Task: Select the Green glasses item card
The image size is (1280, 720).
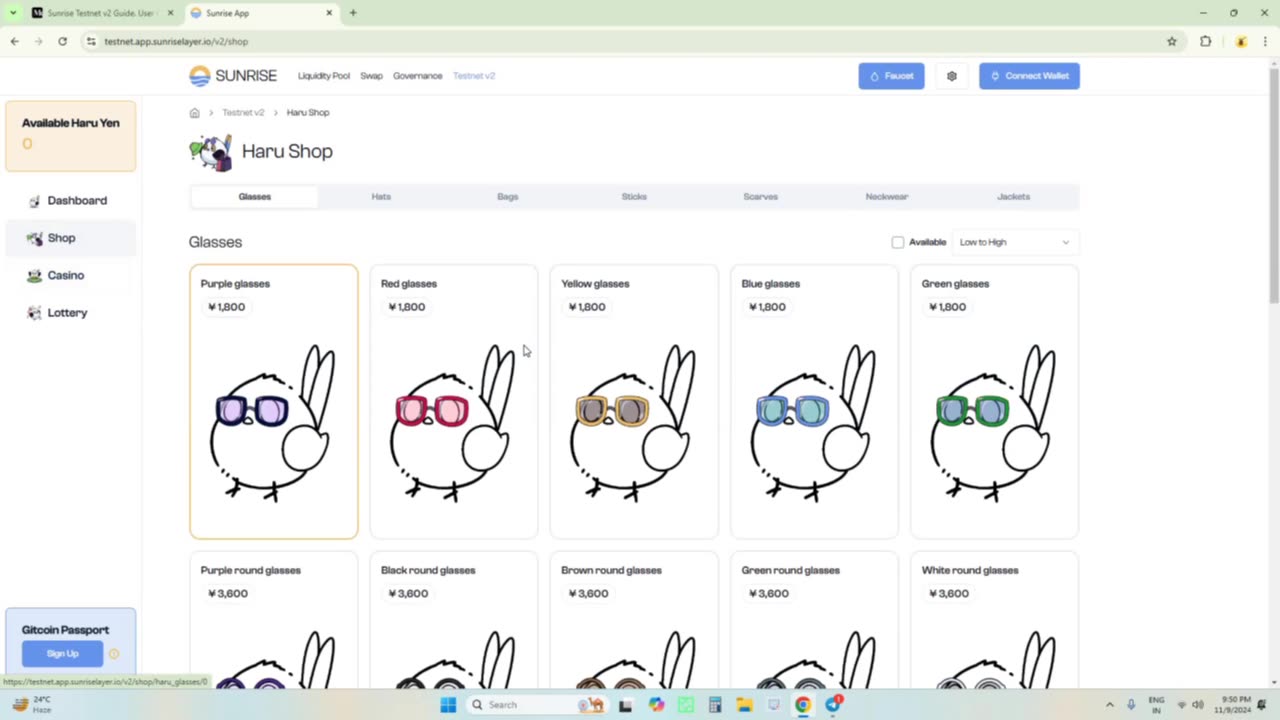Action: [994, 402]
